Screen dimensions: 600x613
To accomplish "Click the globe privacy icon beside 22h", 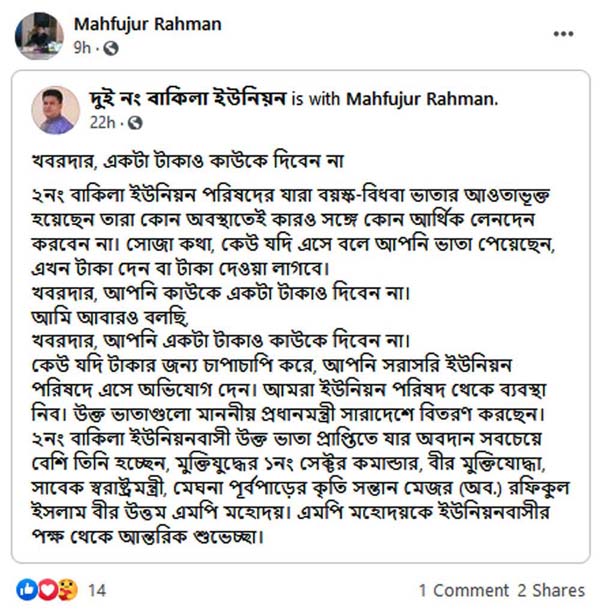I will pyautogui.click(x=135, y=123).
